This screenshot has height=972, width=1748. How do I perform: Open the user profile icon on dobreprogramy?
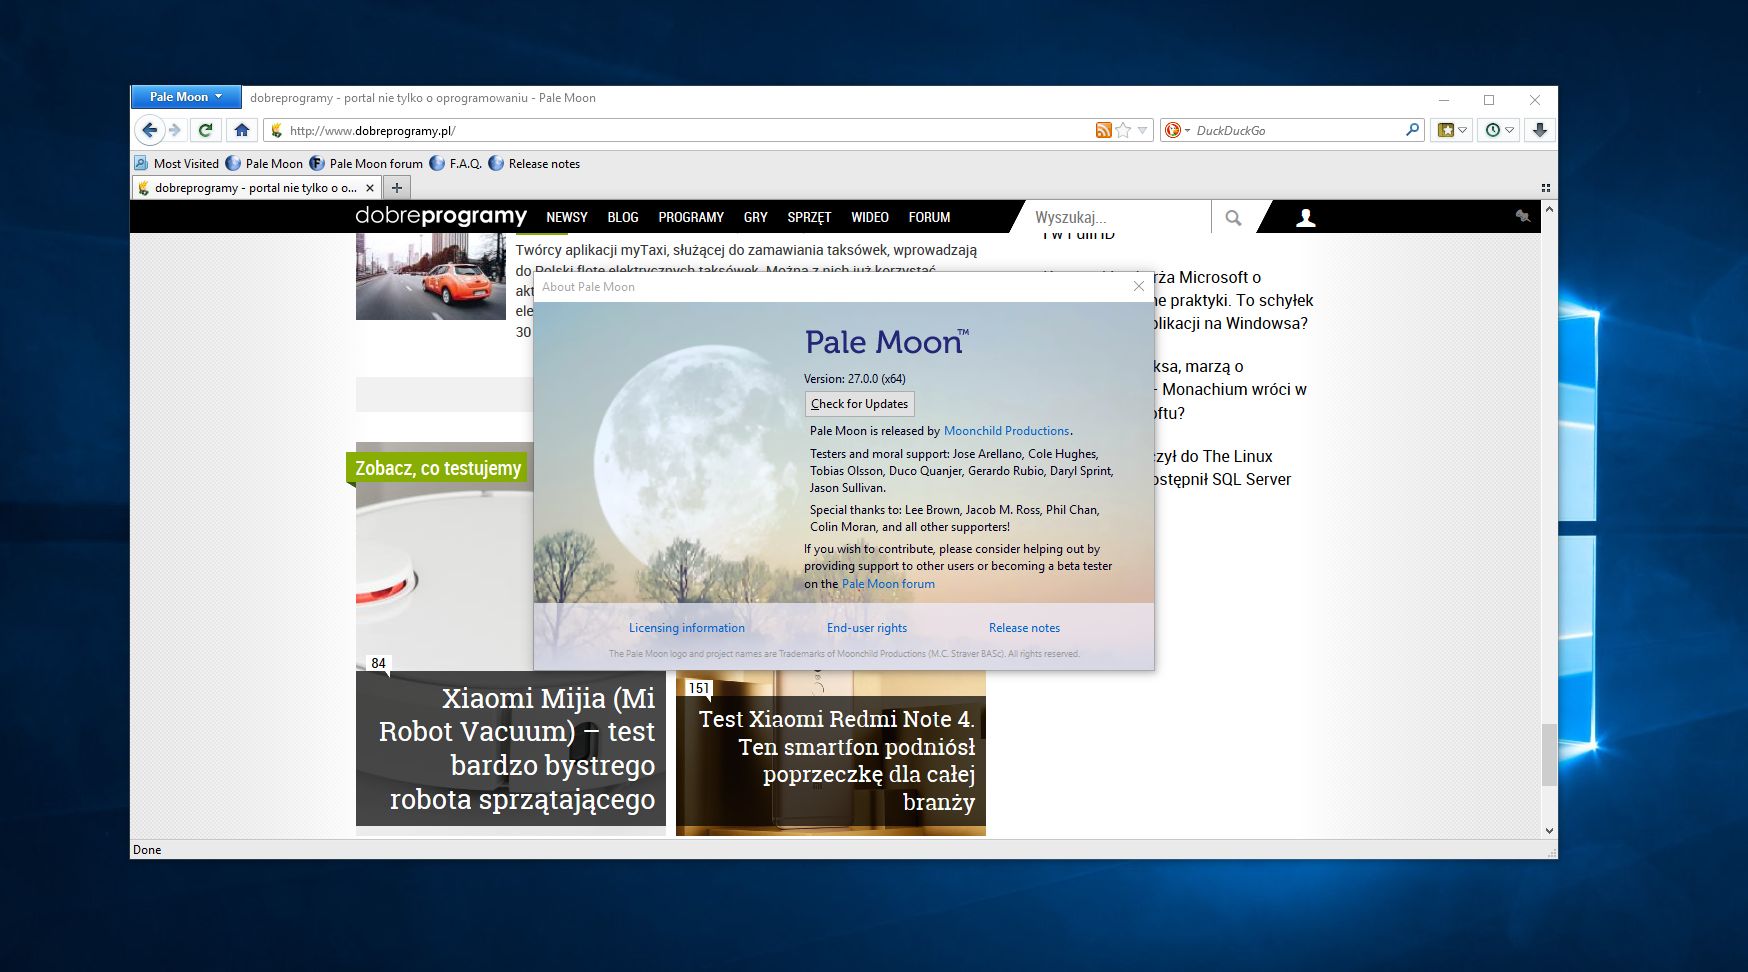1305,217
